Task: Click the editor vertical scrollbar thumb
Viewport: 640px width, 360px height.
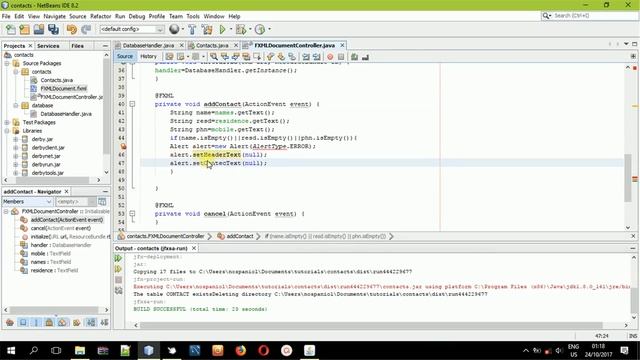Action: 628,178
